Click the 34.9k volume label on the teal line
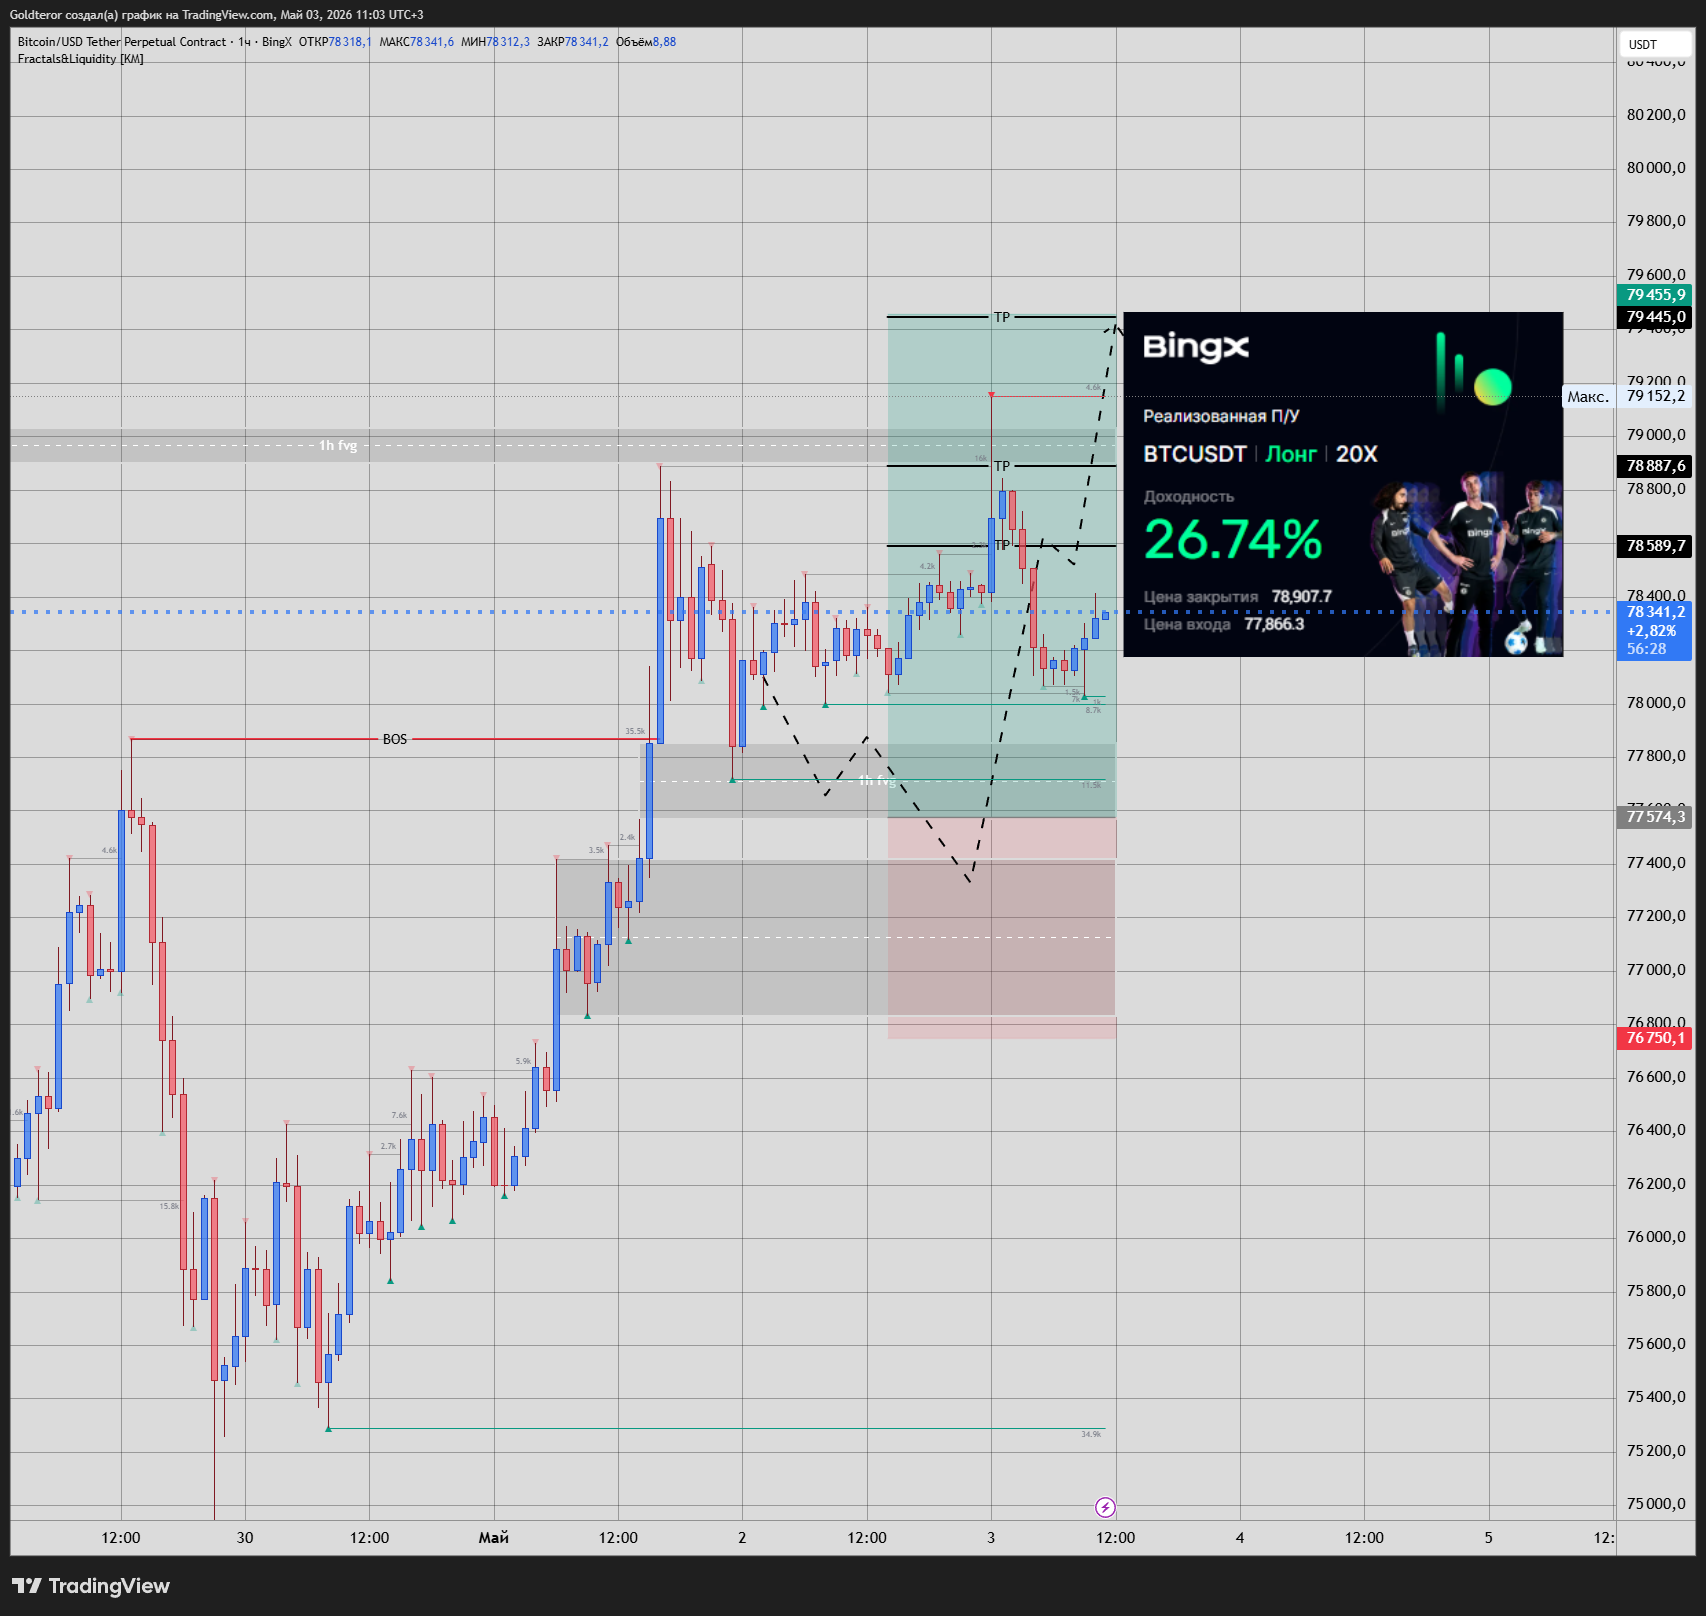Screen dimensions: 1706x1616 pyautogui.click(x=1091, y=1434)
